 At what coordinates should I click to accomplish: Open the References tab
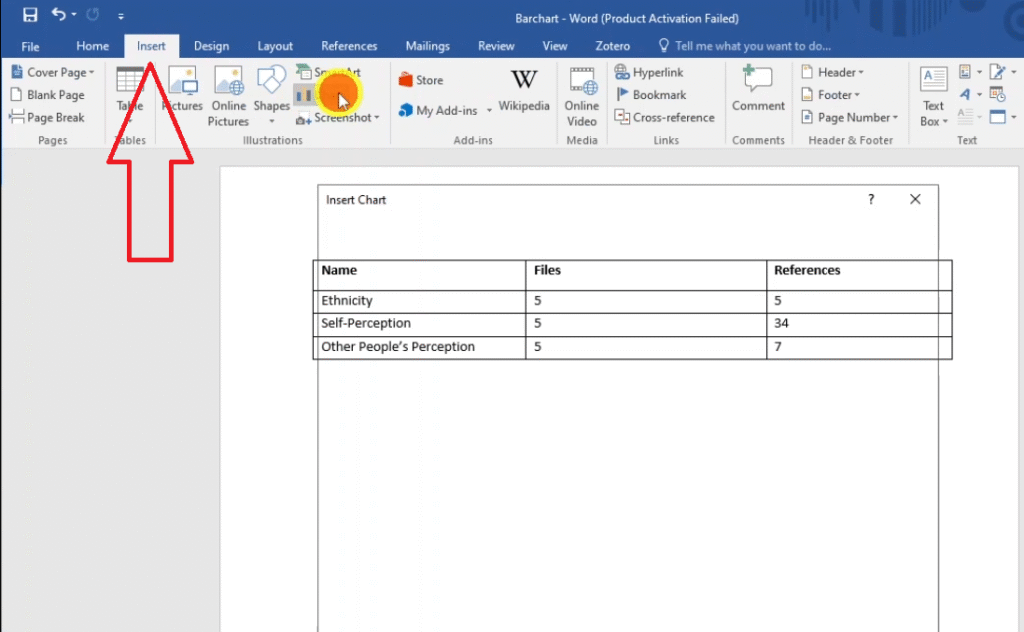pos(349,46)
